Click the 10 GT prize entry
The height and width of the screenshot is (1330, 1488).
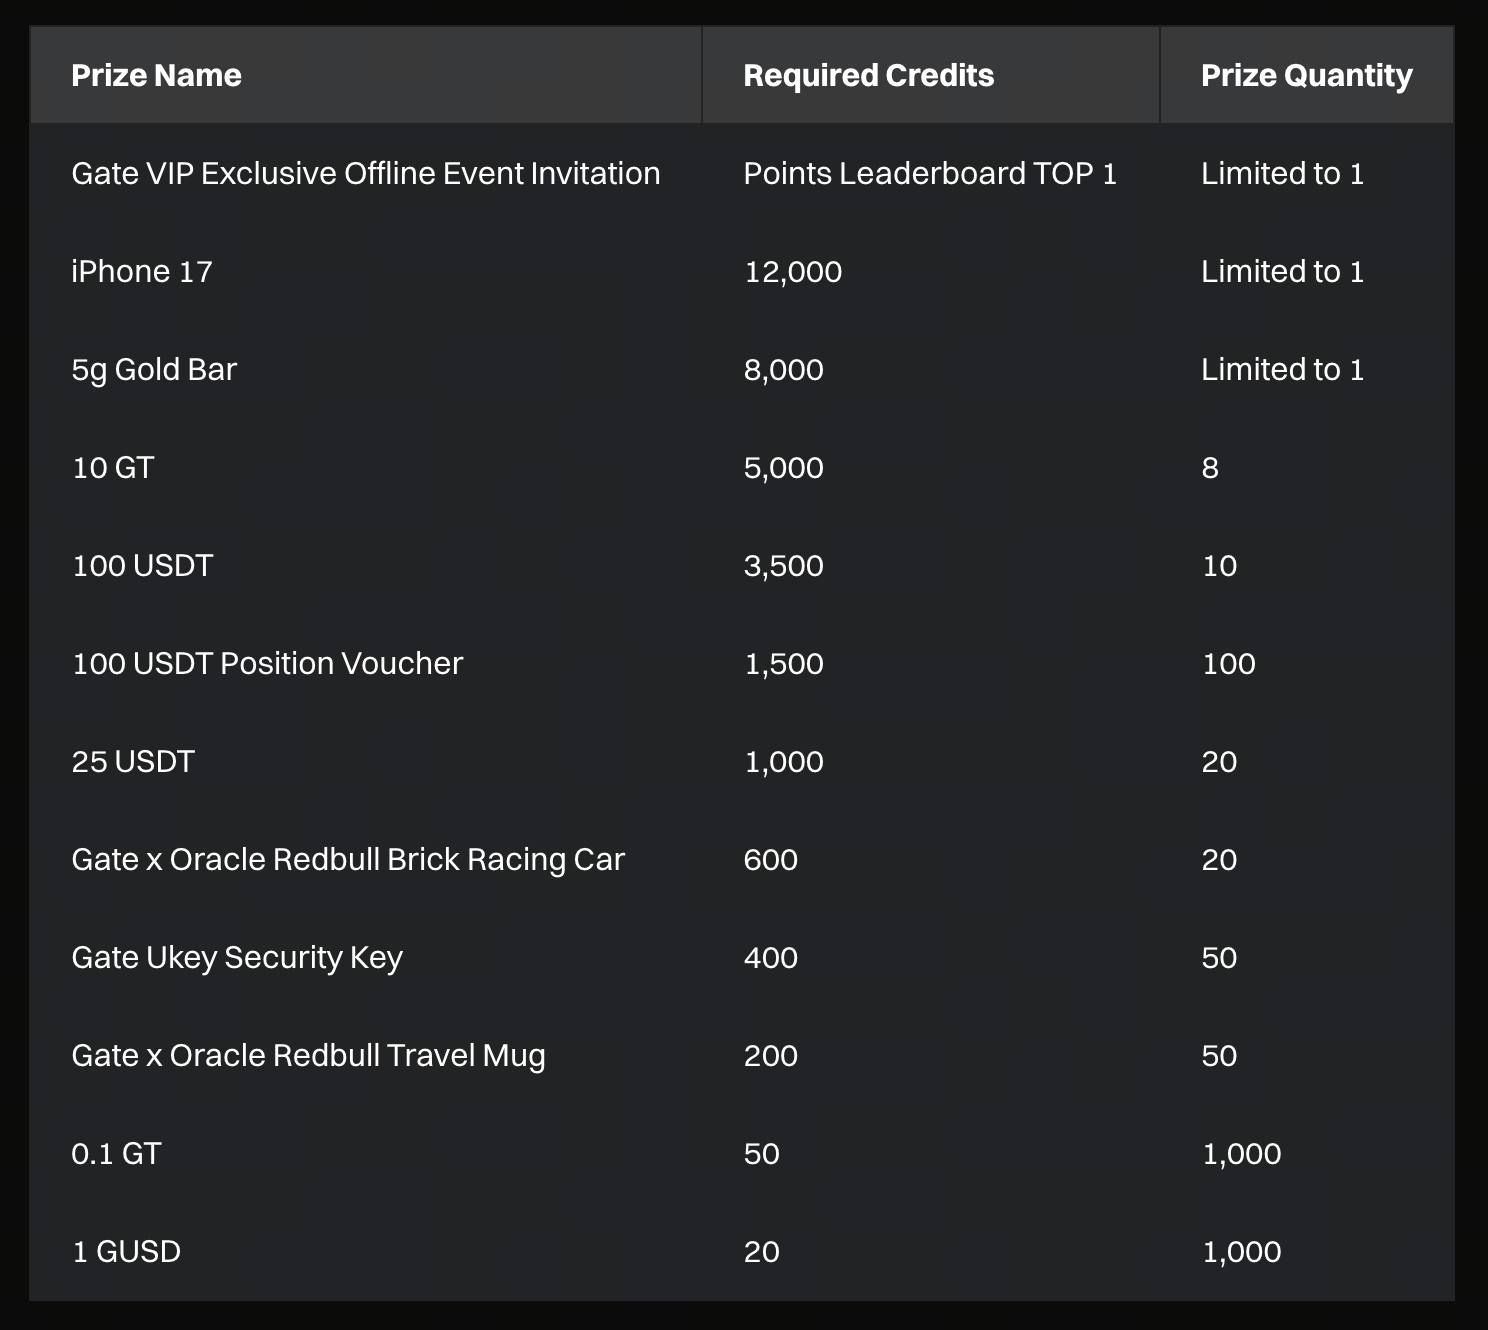tap(113, 468)
